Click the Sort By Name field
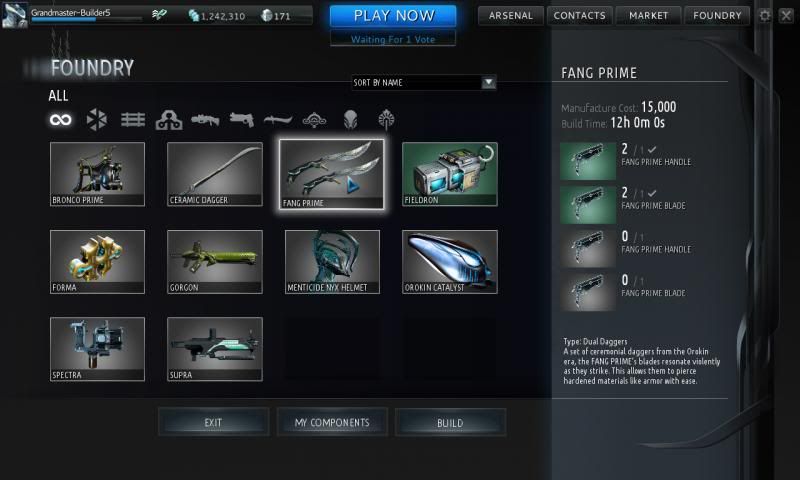Screen dimensions: 800x480 click(x=423, y=82)
